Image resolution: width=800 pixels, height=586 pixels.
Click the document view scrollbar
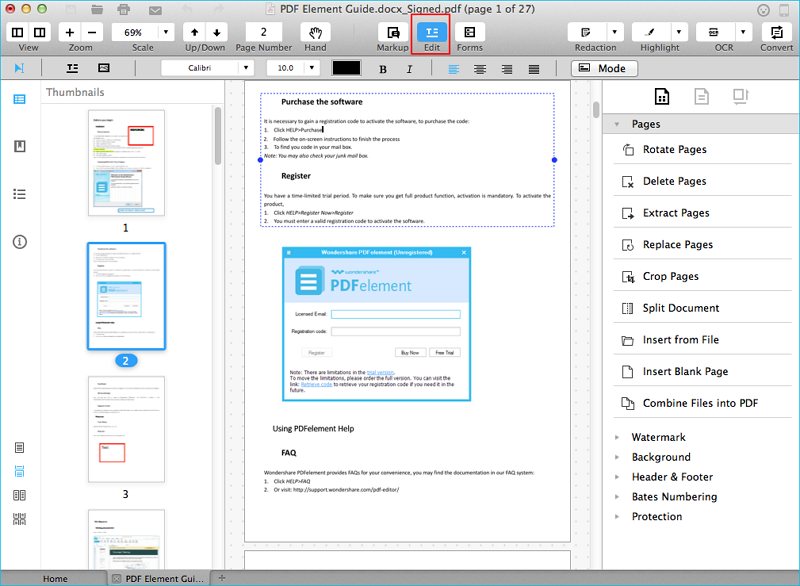pyautogui.click(x=596, y=110)
